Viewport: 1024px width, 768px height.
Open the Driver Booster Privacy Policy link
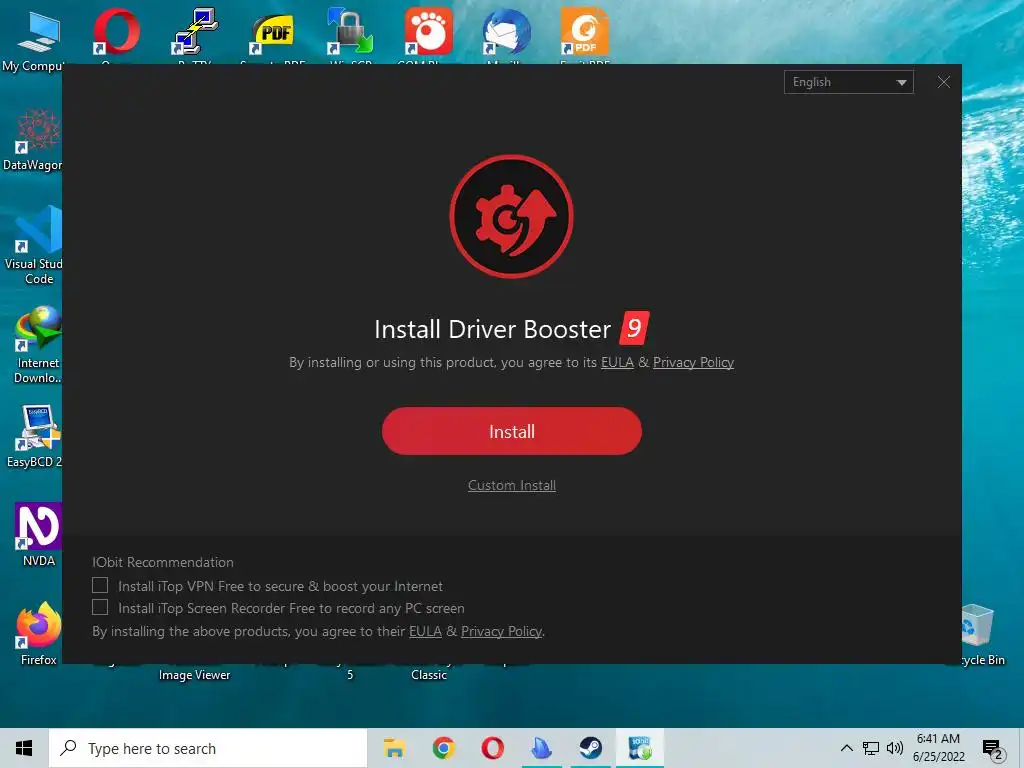tap(693, 362)
